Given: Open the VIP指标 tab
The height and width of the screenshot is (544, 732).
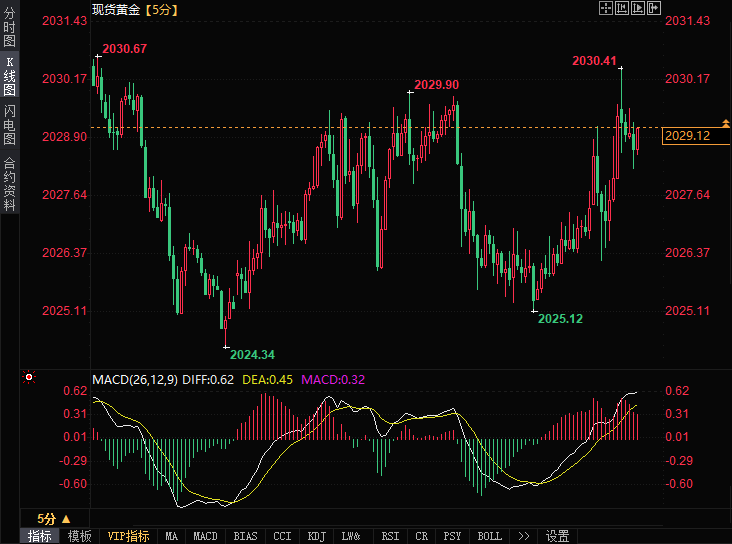Looking at the screenshot, I should (x=128, y=536).
